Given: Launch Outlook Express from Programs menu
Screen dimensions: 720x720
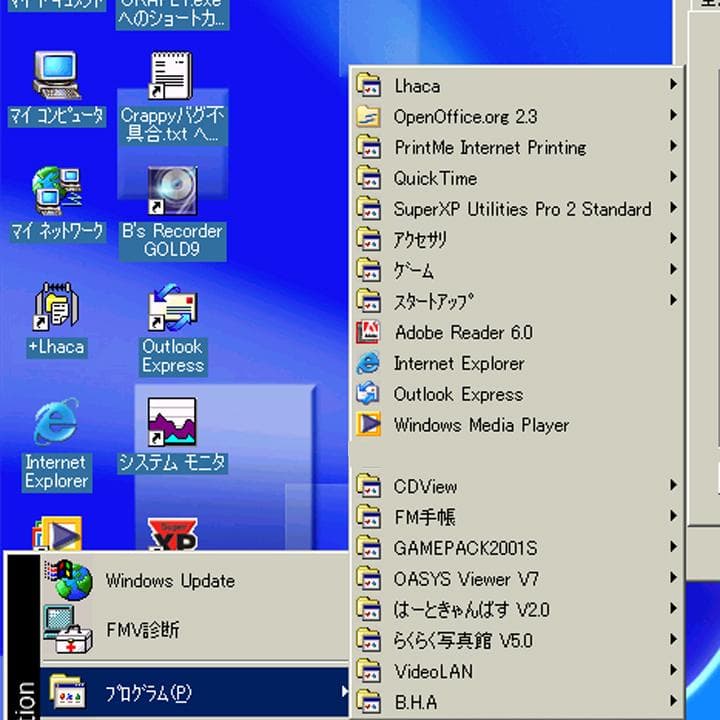Looking at the screenshot, I should [x=518, y=394].
